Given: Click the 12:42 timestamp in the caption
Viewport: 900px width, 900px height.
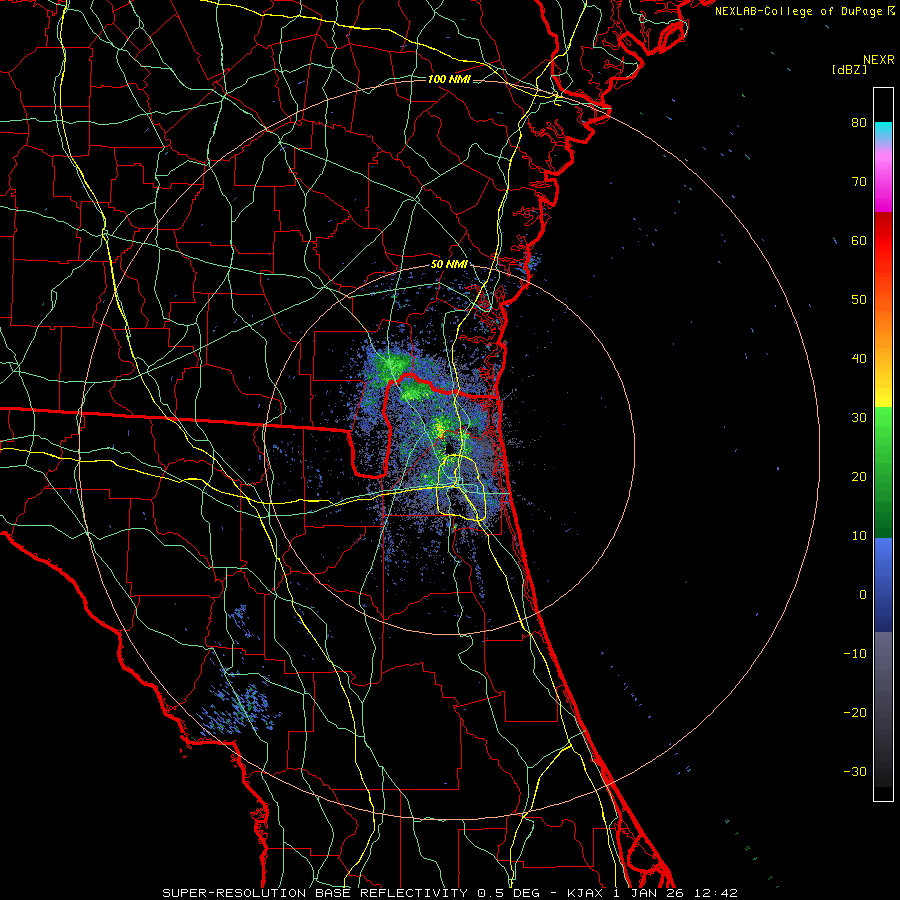Looking at the screenshot, I should (x=717, y=893).
